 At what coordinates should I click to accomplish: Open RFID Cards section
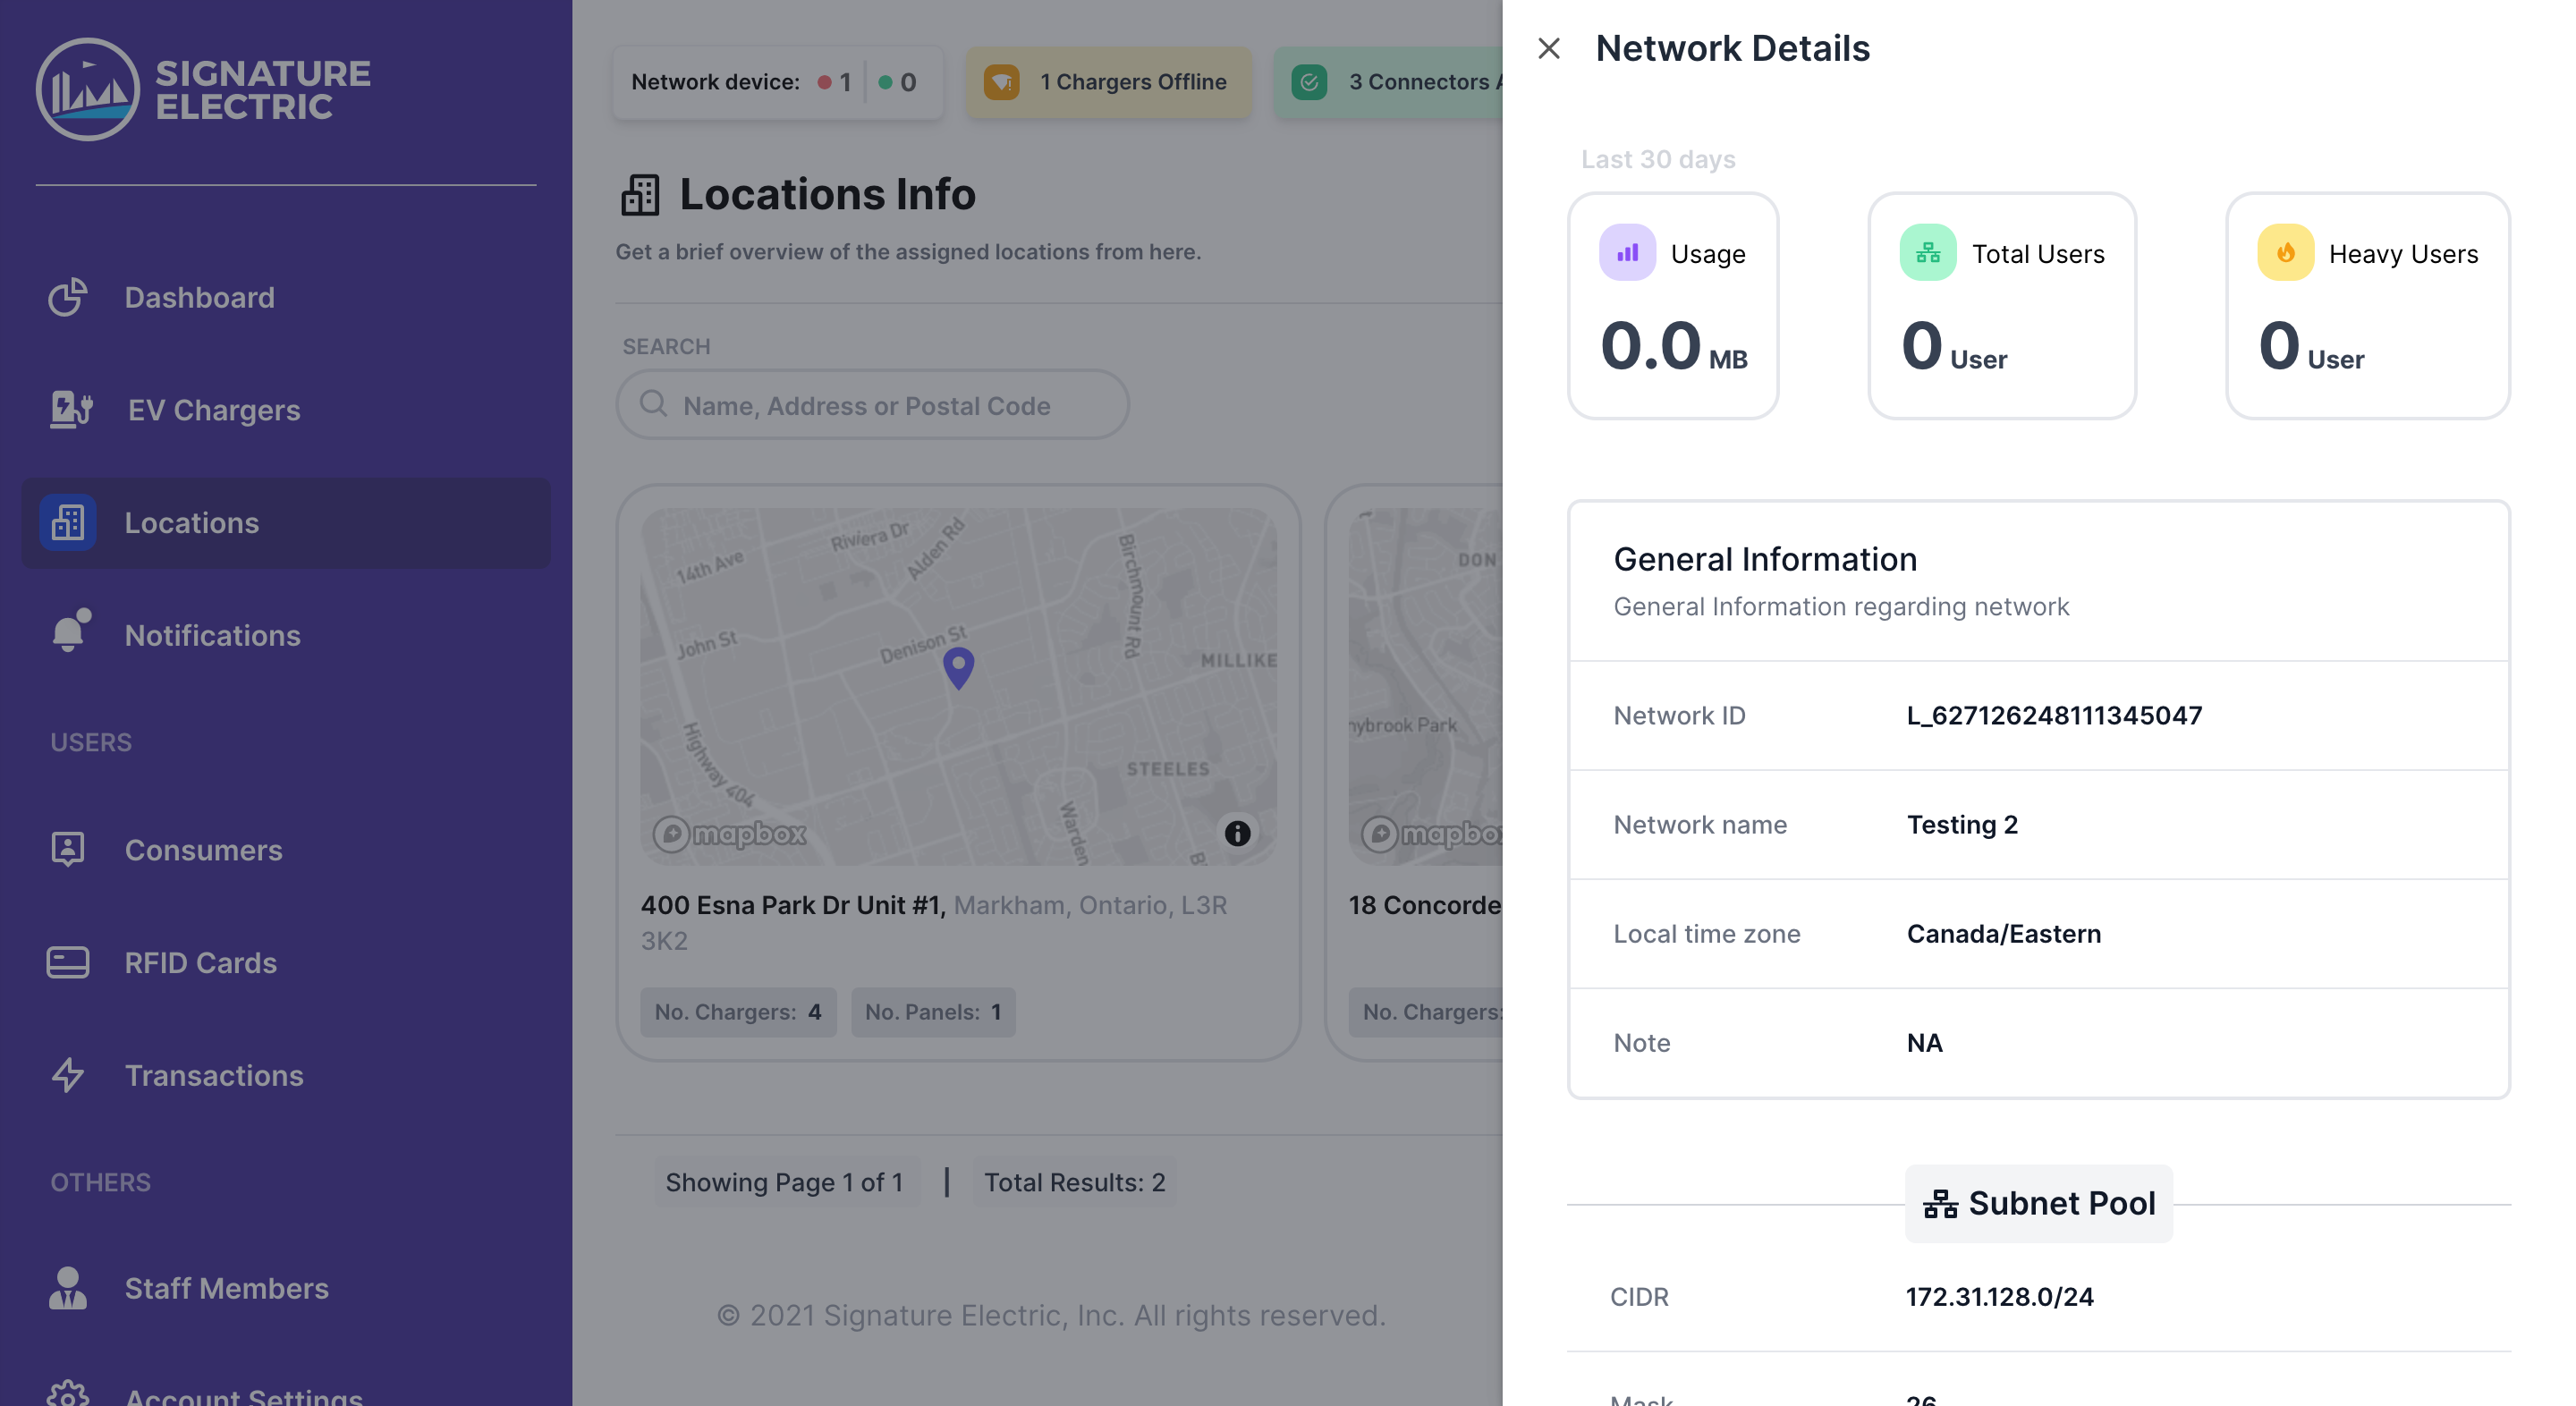click(x=285, y=963)
